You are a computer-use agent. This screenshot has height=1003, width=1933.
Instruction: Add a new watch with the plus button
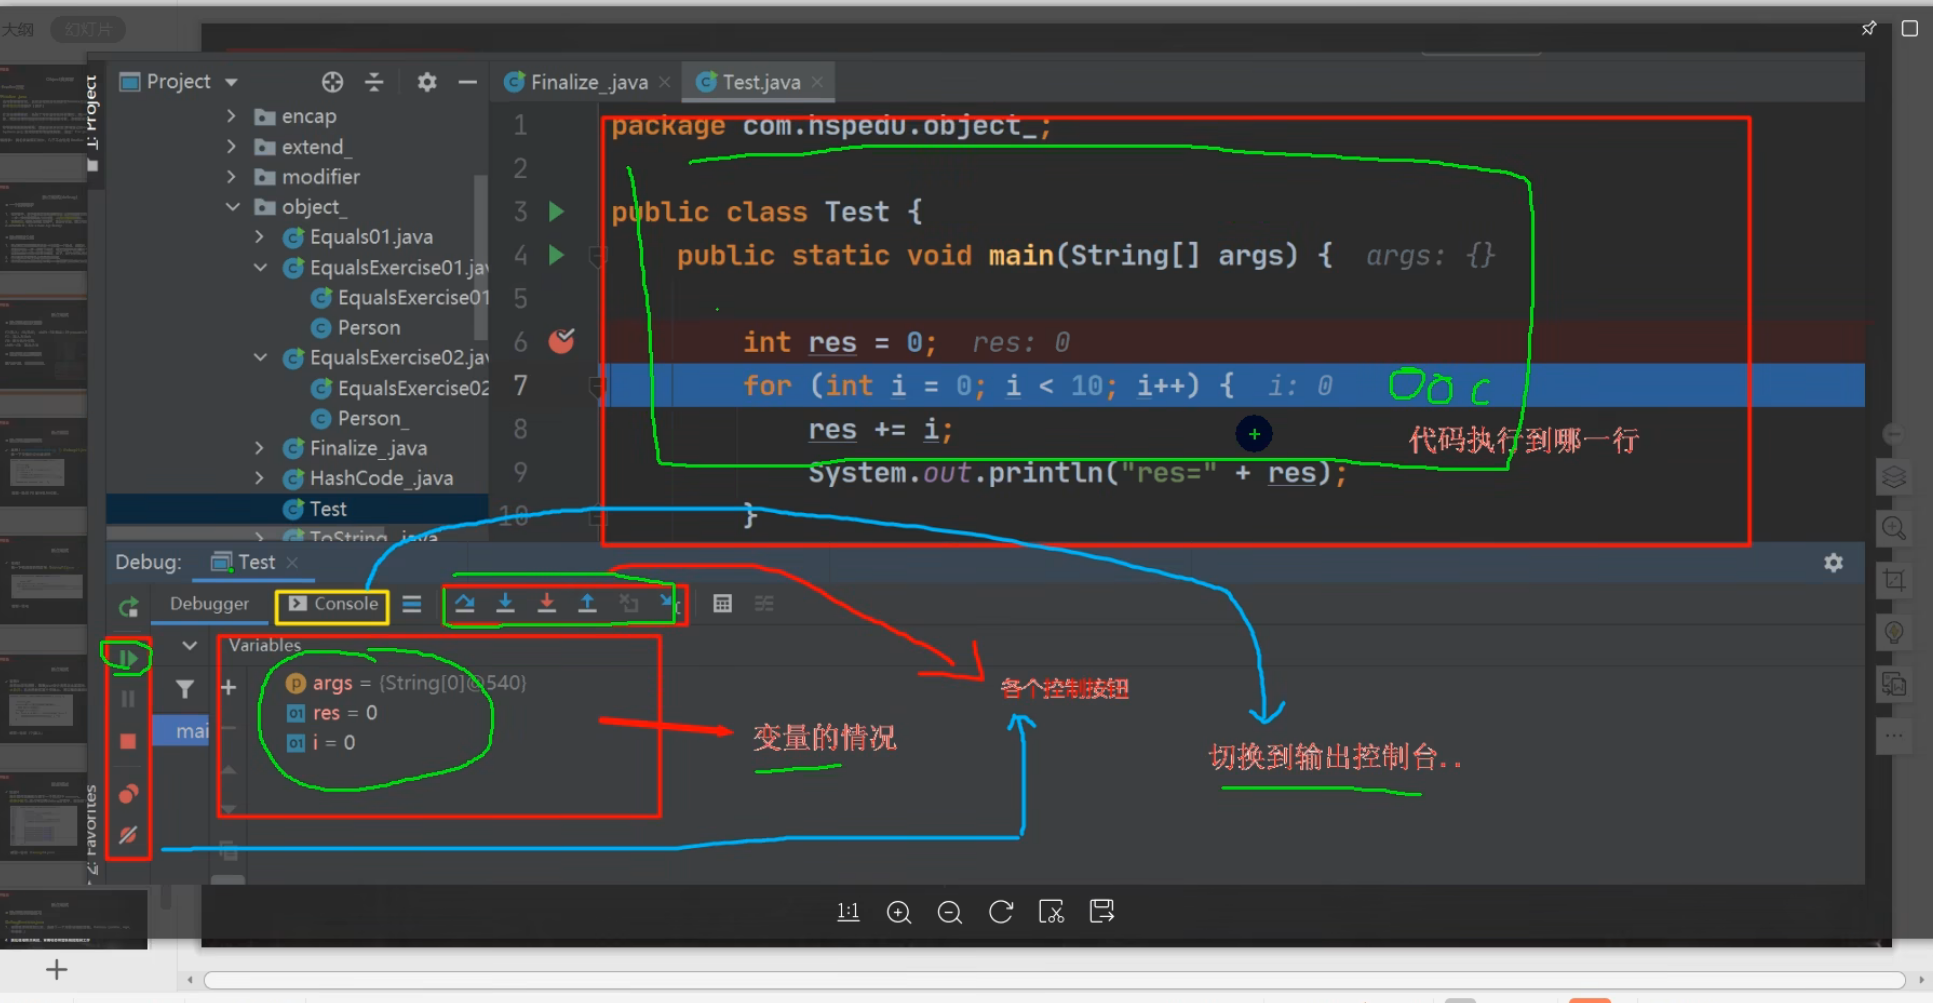point(228,686)
